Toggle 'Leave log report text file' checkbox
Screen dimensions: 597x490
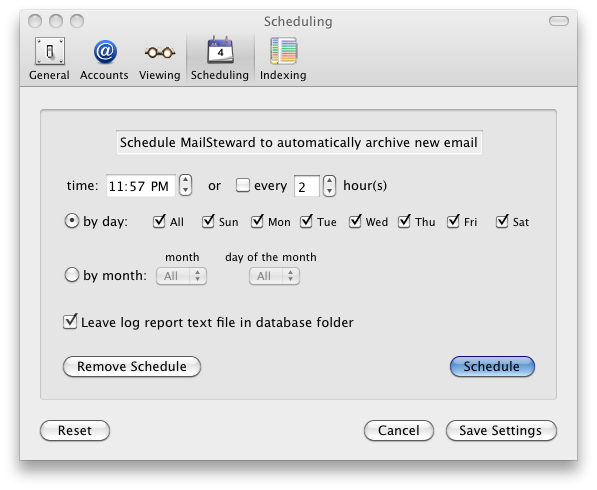70,322
